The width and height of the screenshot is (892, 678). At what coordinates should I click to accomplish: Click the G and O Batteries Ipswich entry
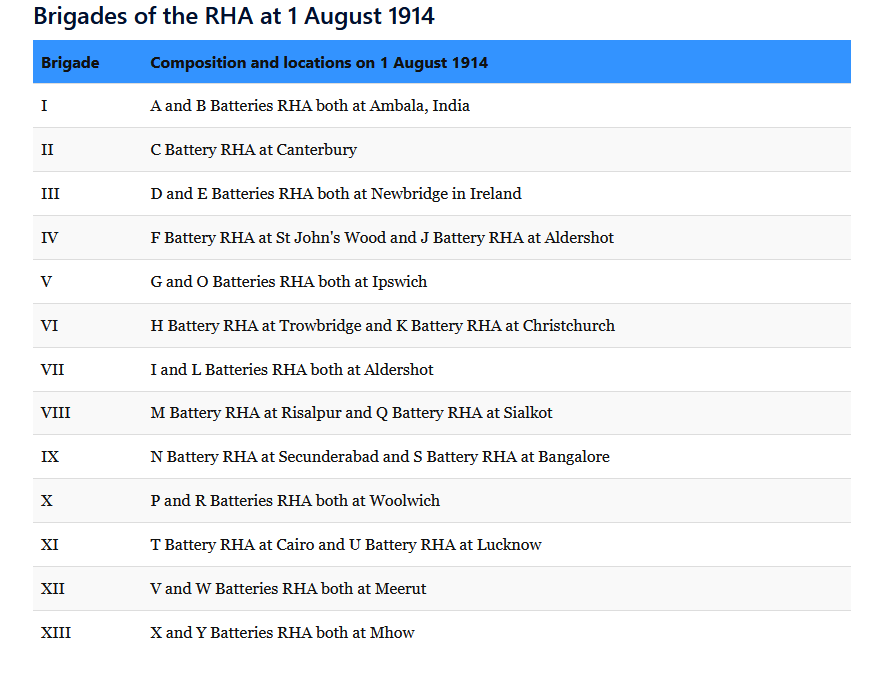[x=289, y=282]
